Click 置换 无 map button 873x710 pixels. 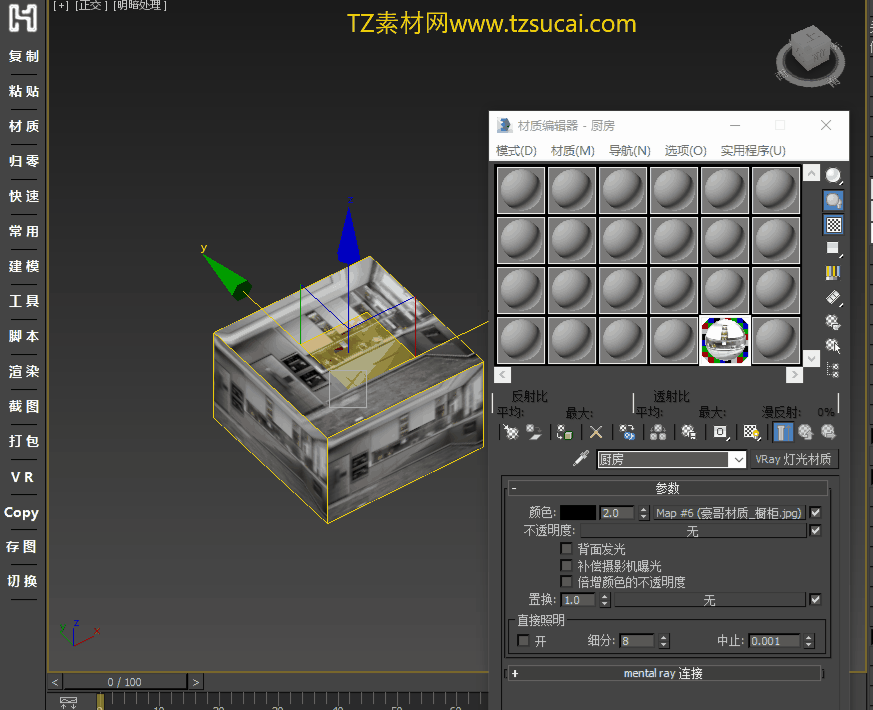[709, 600]
